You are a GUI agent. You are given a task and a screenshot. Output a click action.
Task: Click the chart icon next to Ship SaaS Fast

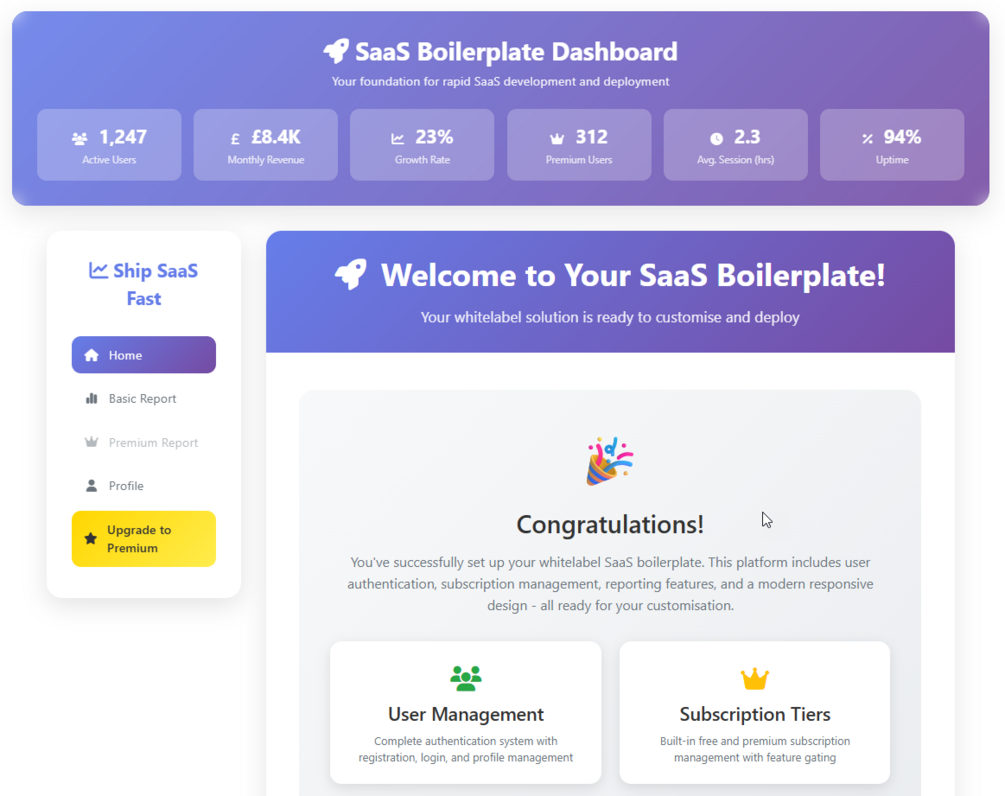98,270
